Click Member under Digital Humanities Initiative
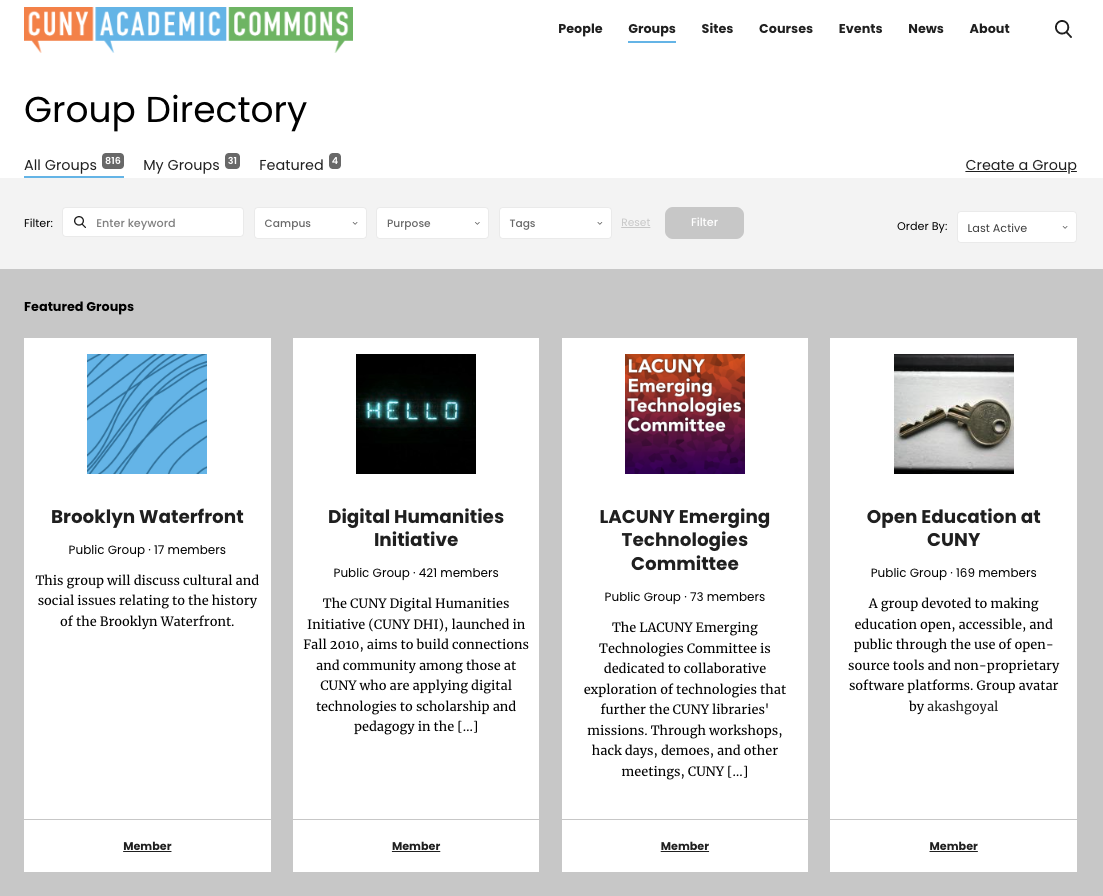 416,846
